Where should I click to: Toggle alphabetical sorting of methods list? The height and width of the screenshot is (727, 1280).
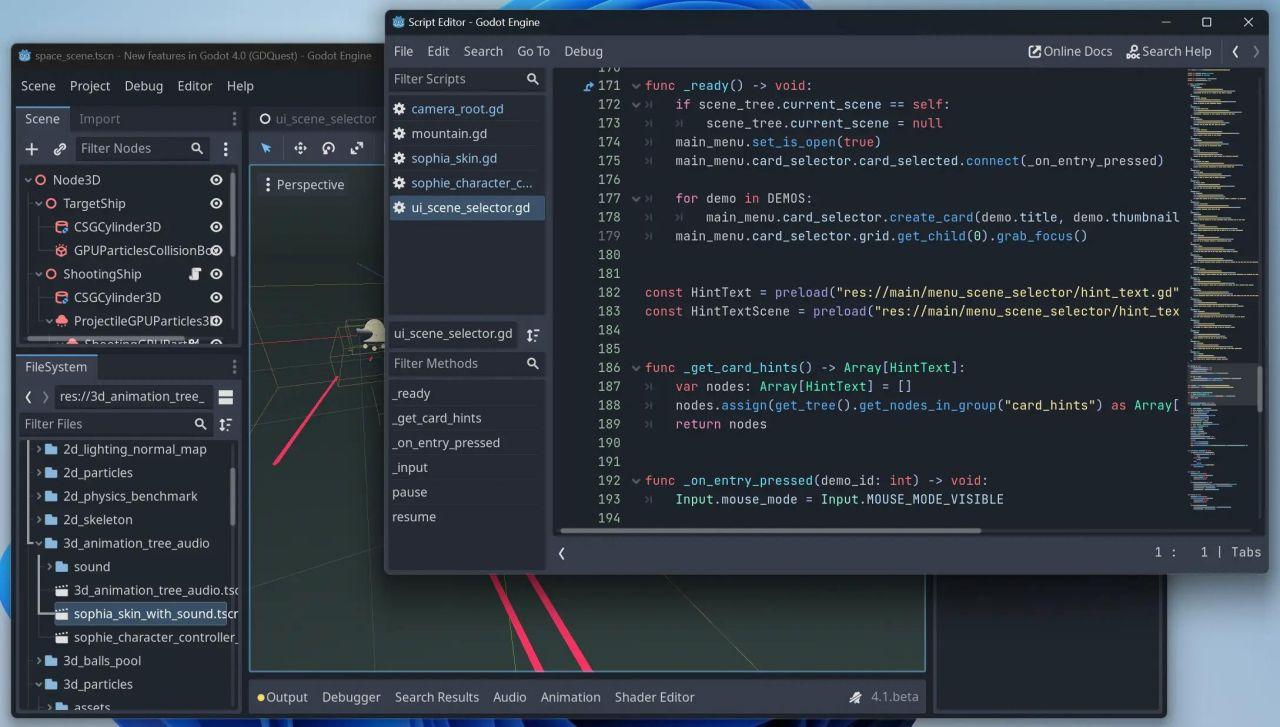pos(533,335)
